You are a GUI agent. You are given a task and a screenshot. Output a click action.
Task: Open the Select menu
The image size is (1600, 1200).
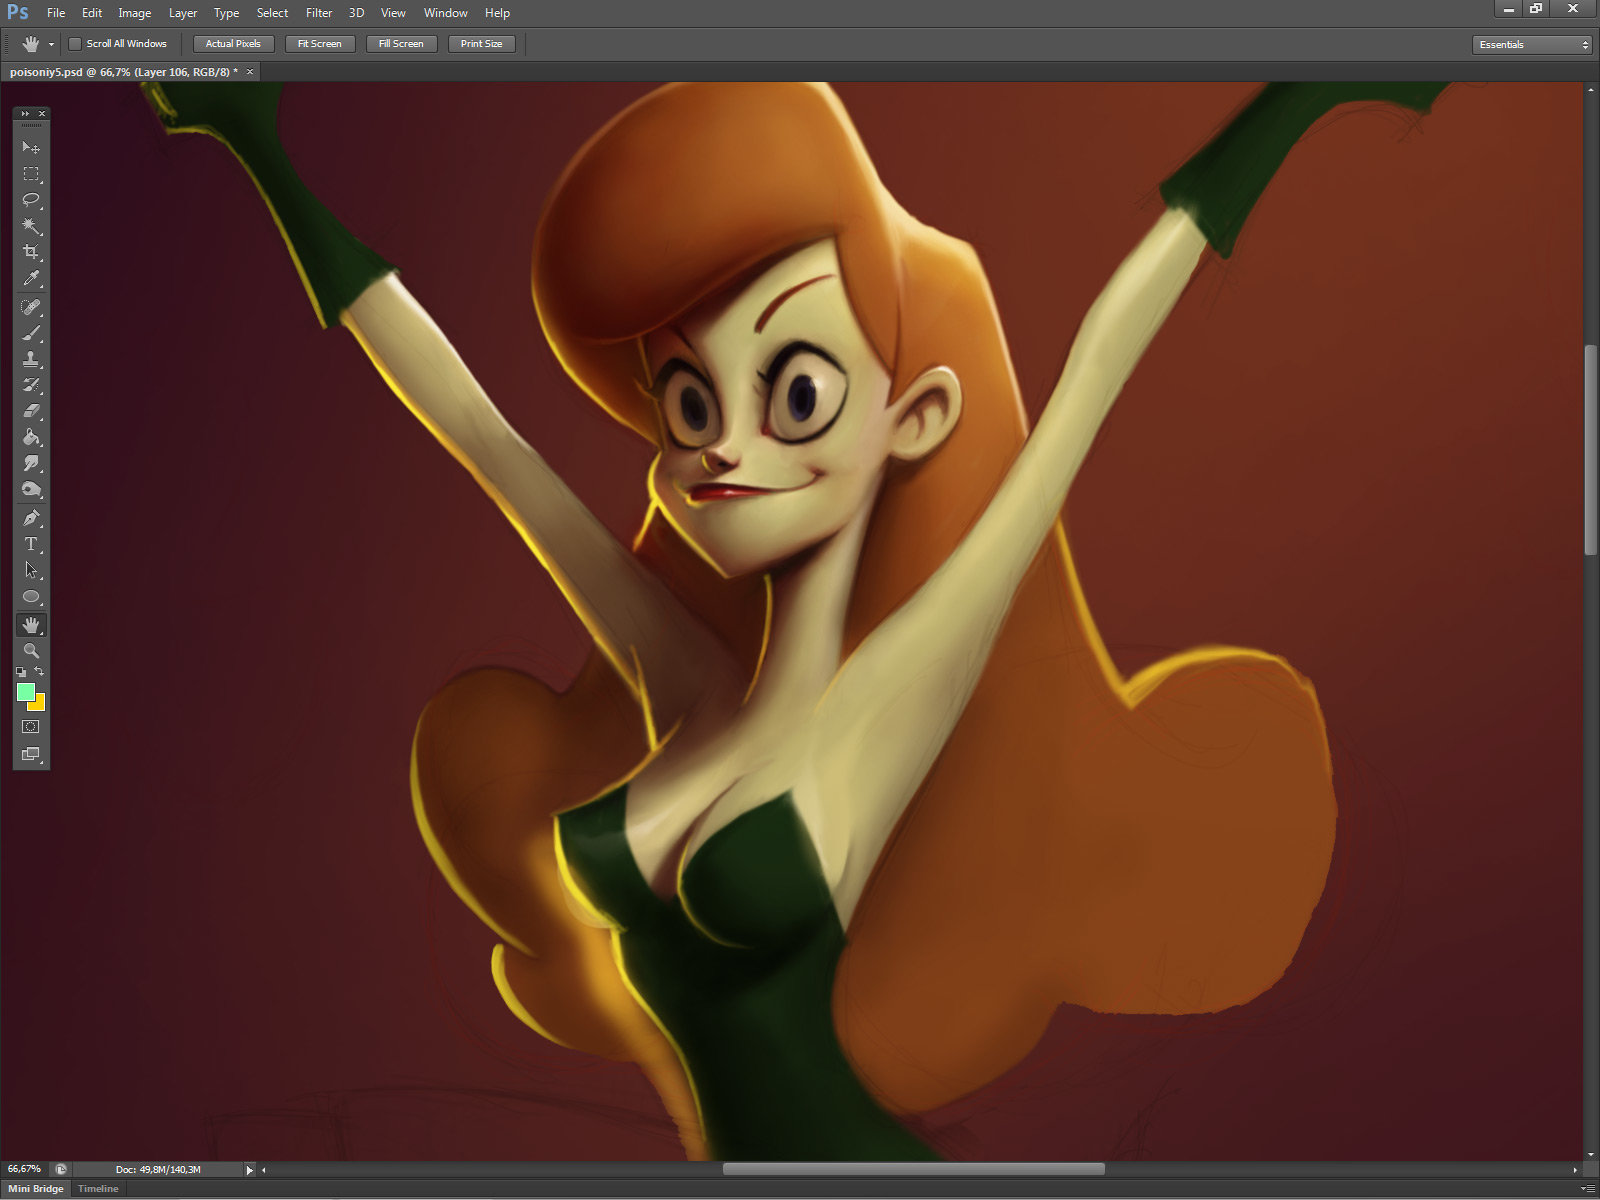(x=272, y=13)
